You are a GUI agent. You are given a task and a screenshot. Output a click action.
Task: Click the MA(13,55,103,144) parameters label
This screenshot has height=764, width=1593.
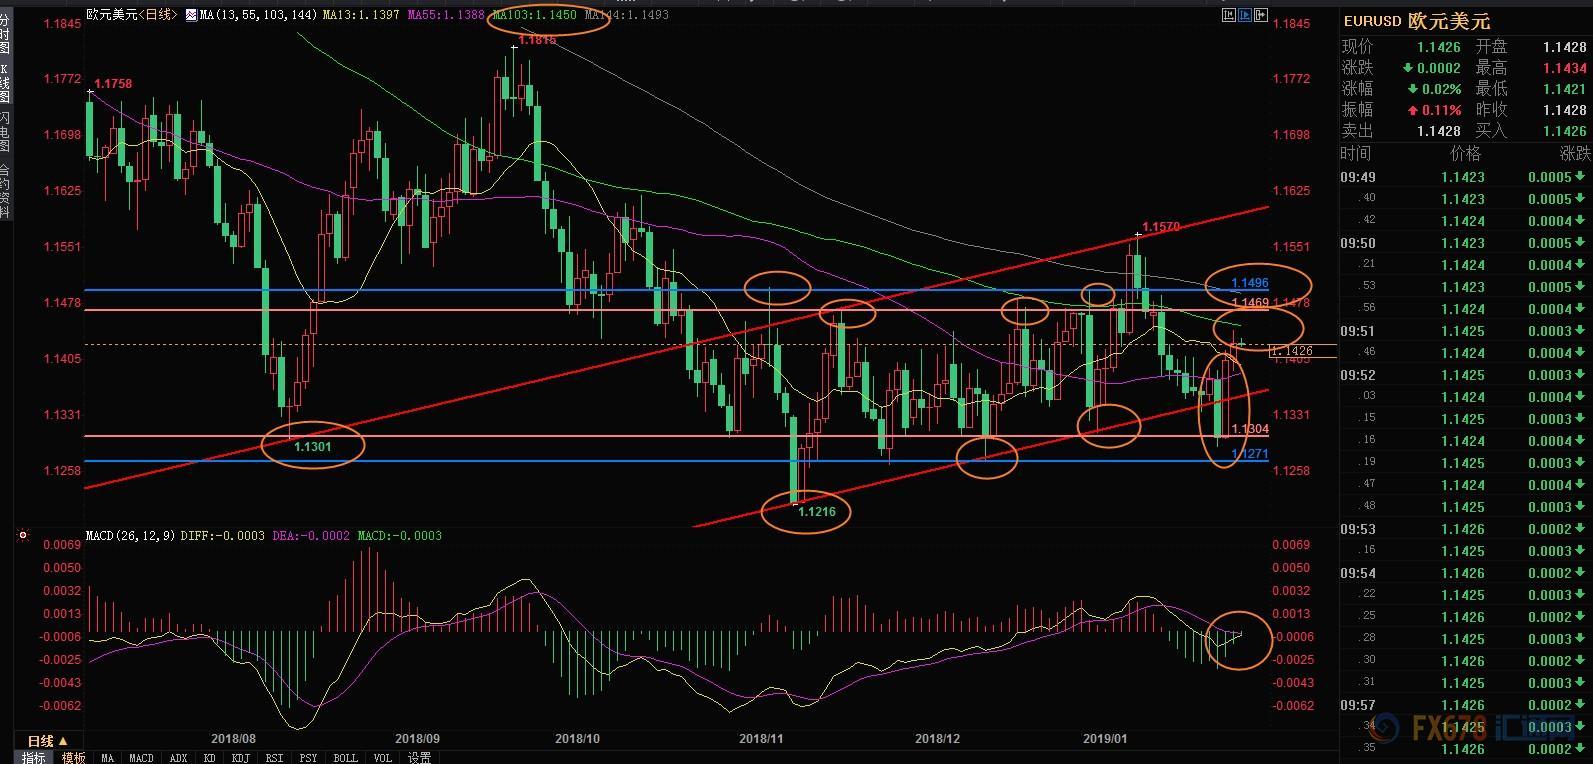tap(258, 15)
